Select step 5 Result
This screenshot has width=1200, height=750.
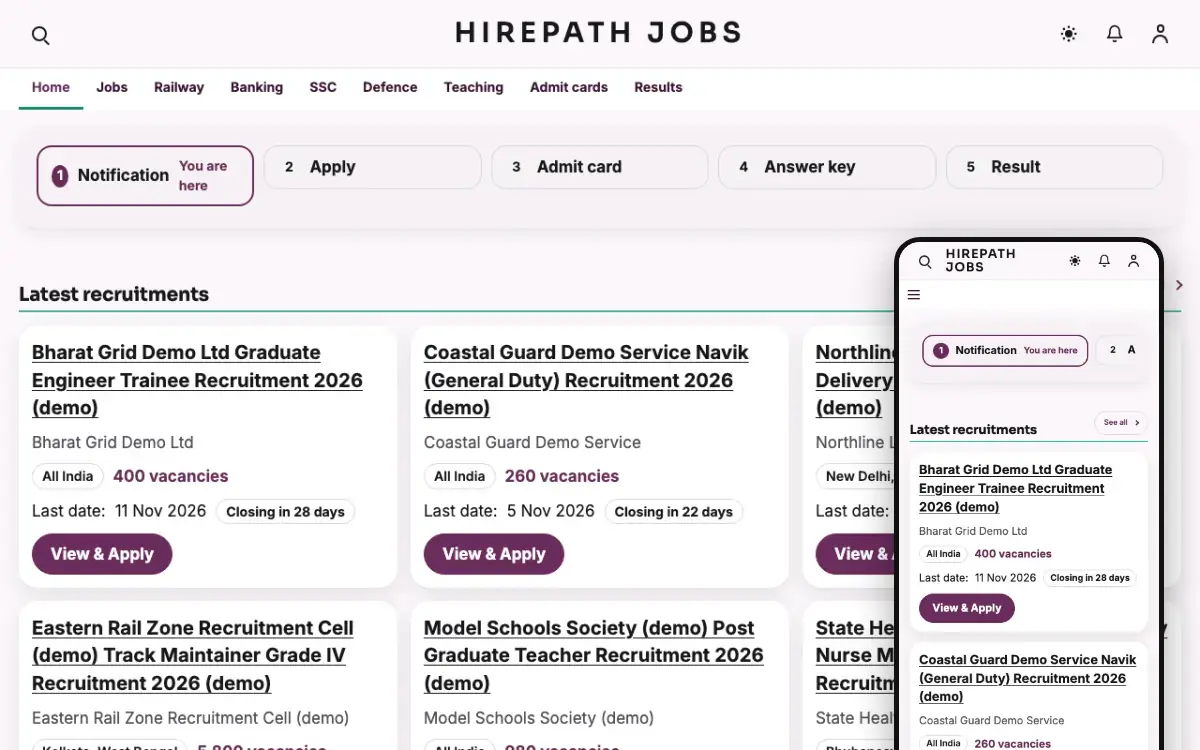click(x=1054, y=167)
